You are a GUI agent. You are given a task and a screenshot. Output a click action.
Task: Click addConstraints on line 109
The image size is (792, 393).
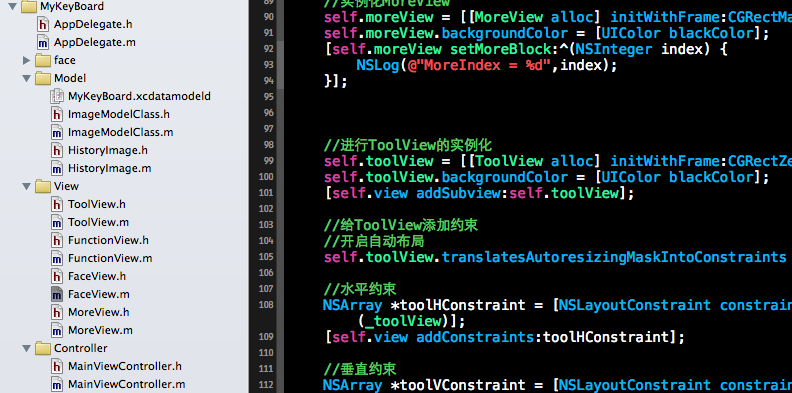[x=475, y=337]
